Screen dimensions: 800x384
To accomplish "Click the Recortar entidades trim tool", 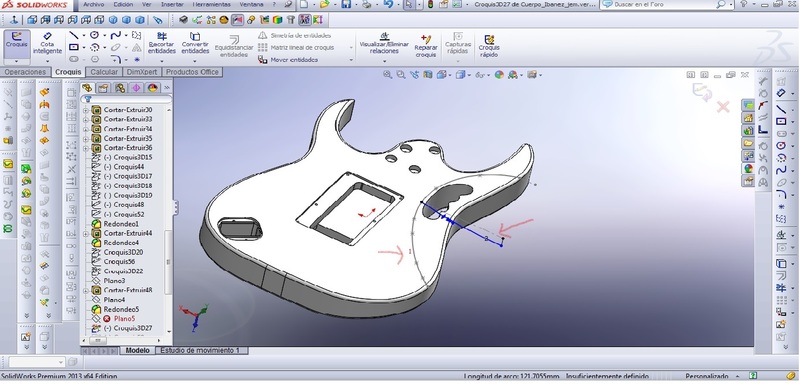I will (x=162, y=43).
